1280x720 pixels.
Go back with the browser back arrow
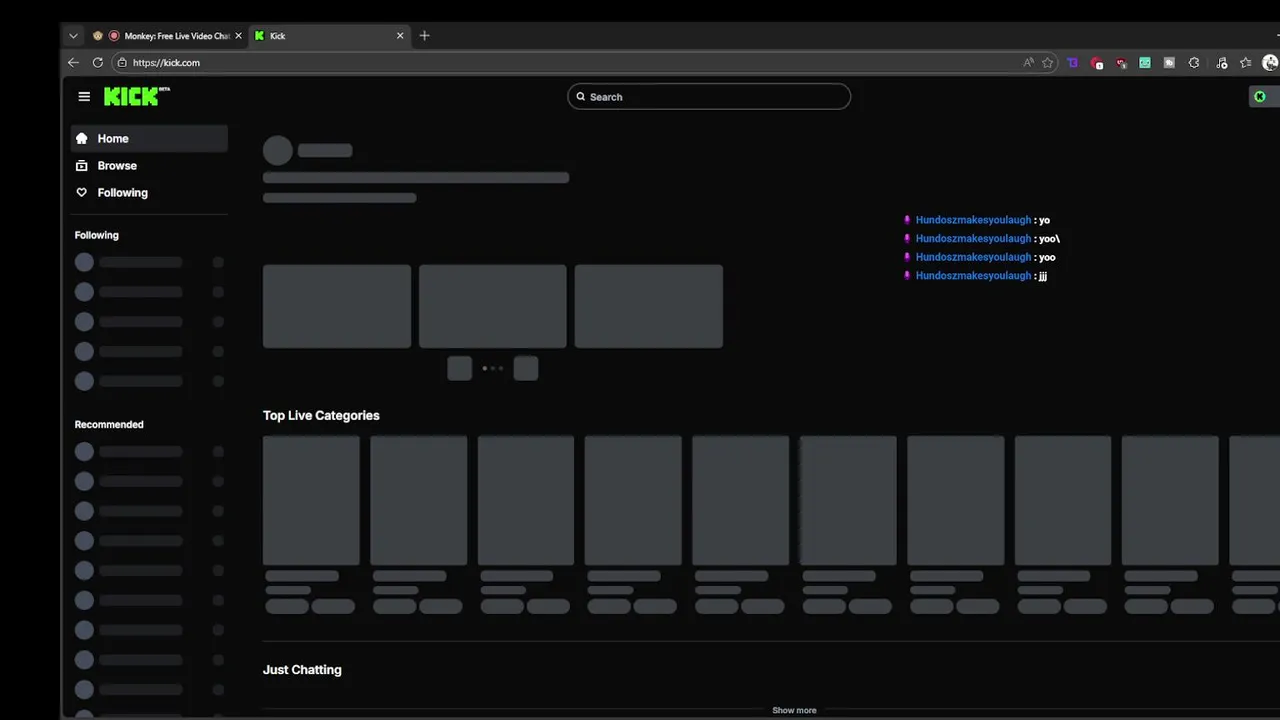coord(73,62)
